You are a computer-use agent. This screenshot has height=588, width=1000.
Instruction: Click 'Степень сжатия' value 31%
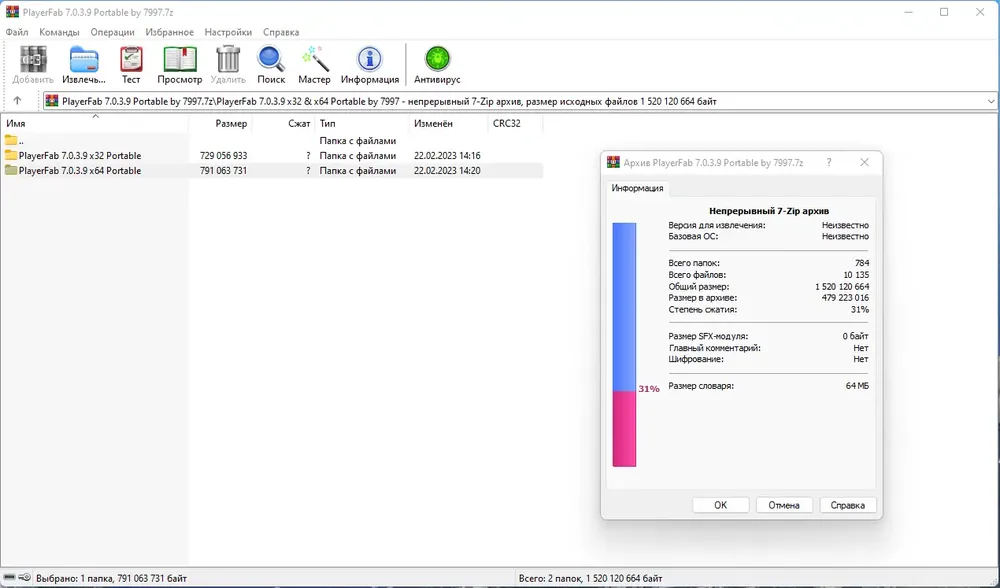point(860,309)
